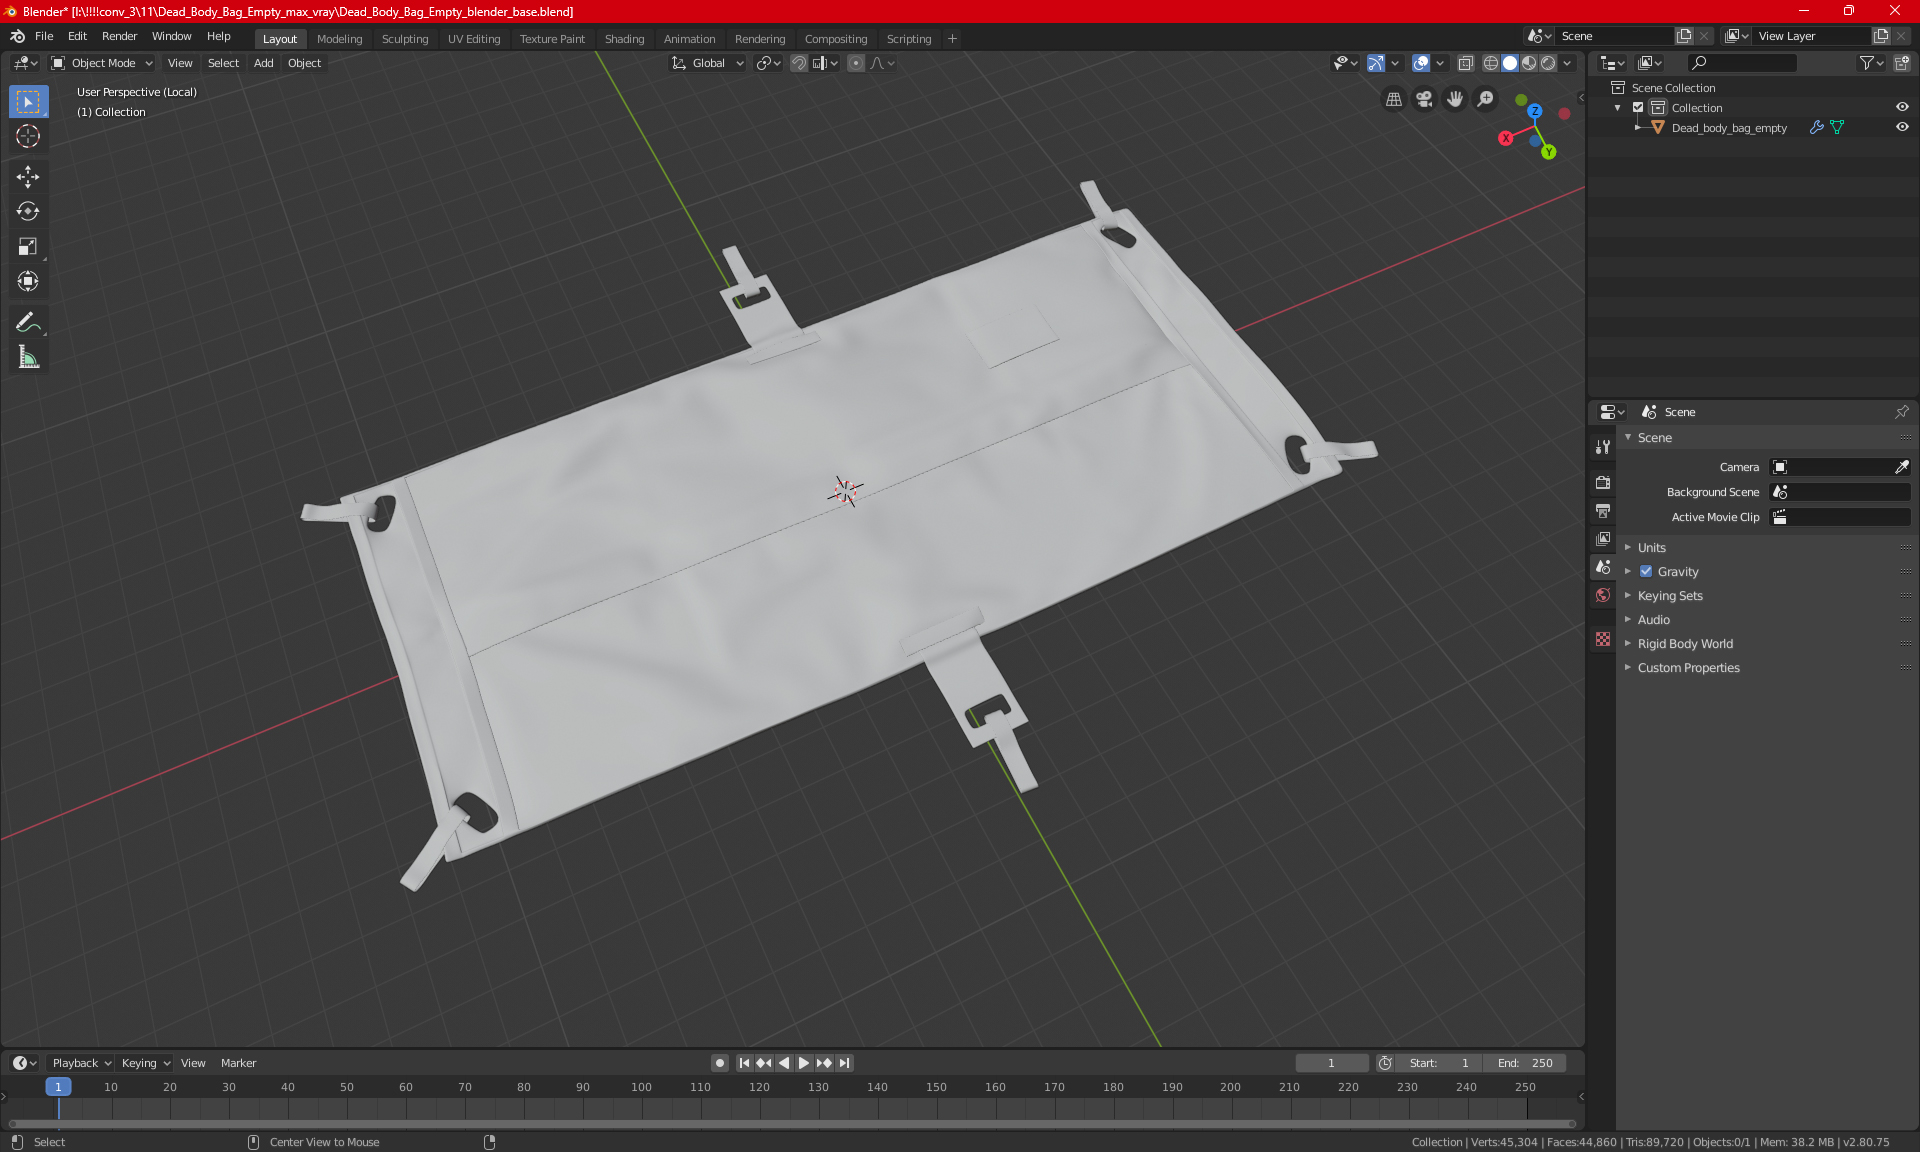Open the World properties tab

coord(1603,595)
